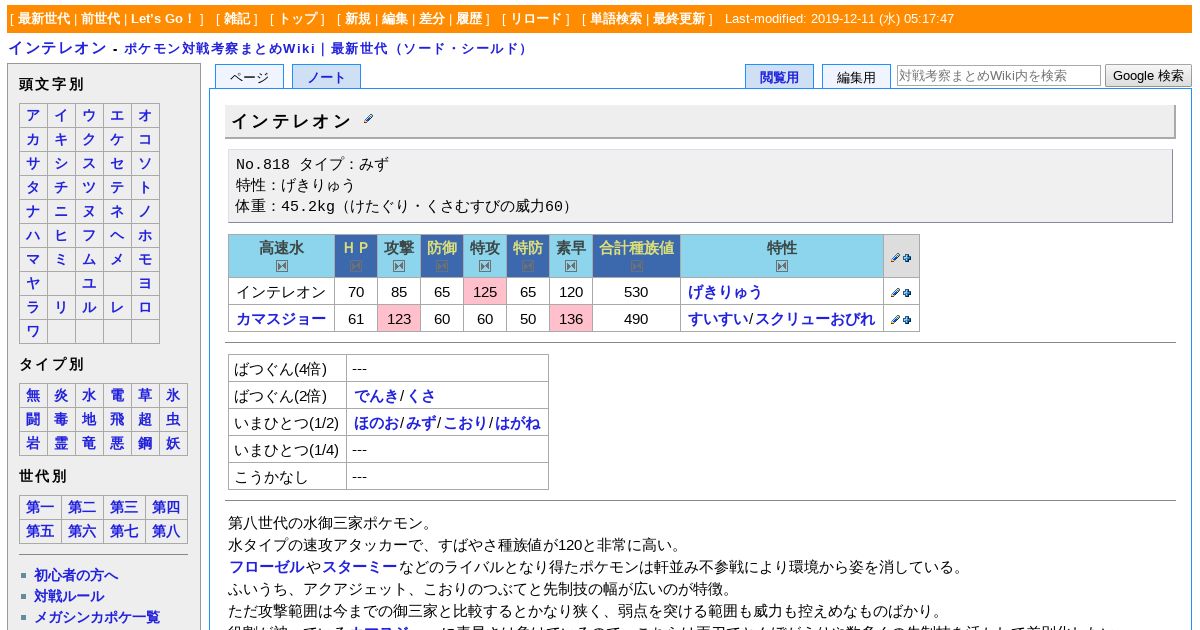Switch to the ノート tab
1200x630 pixels.
(326, 77)
